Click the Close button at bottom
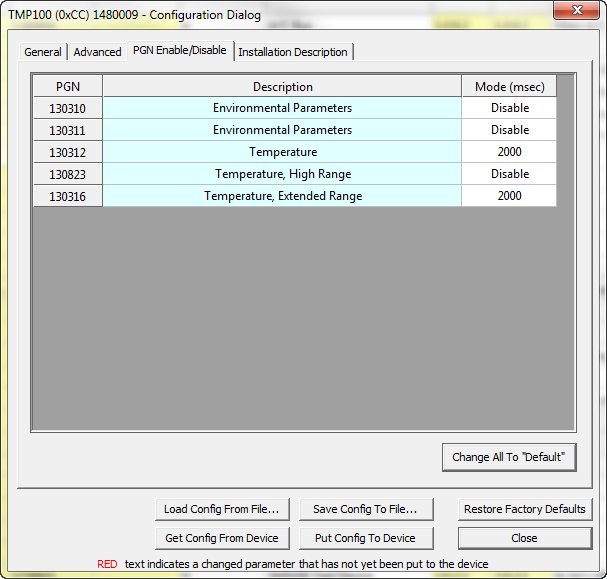Screen dimensions: 607x579 coord(524,538)
